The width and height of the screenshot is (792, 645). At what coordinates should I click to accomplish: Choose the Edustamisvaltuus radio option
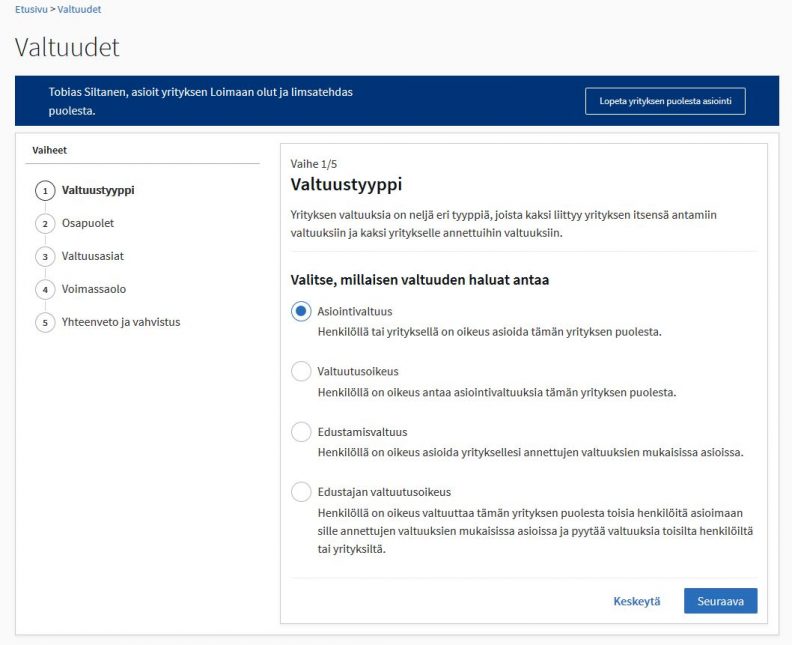pos(301,432)
